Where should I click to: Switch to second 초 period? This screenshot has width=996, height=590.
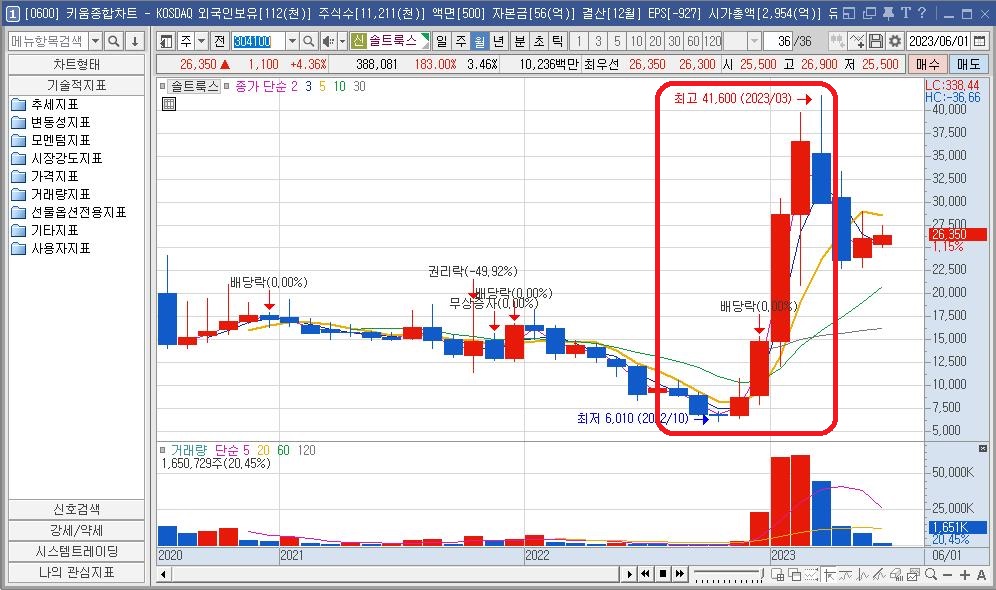[x=539, y=41]
